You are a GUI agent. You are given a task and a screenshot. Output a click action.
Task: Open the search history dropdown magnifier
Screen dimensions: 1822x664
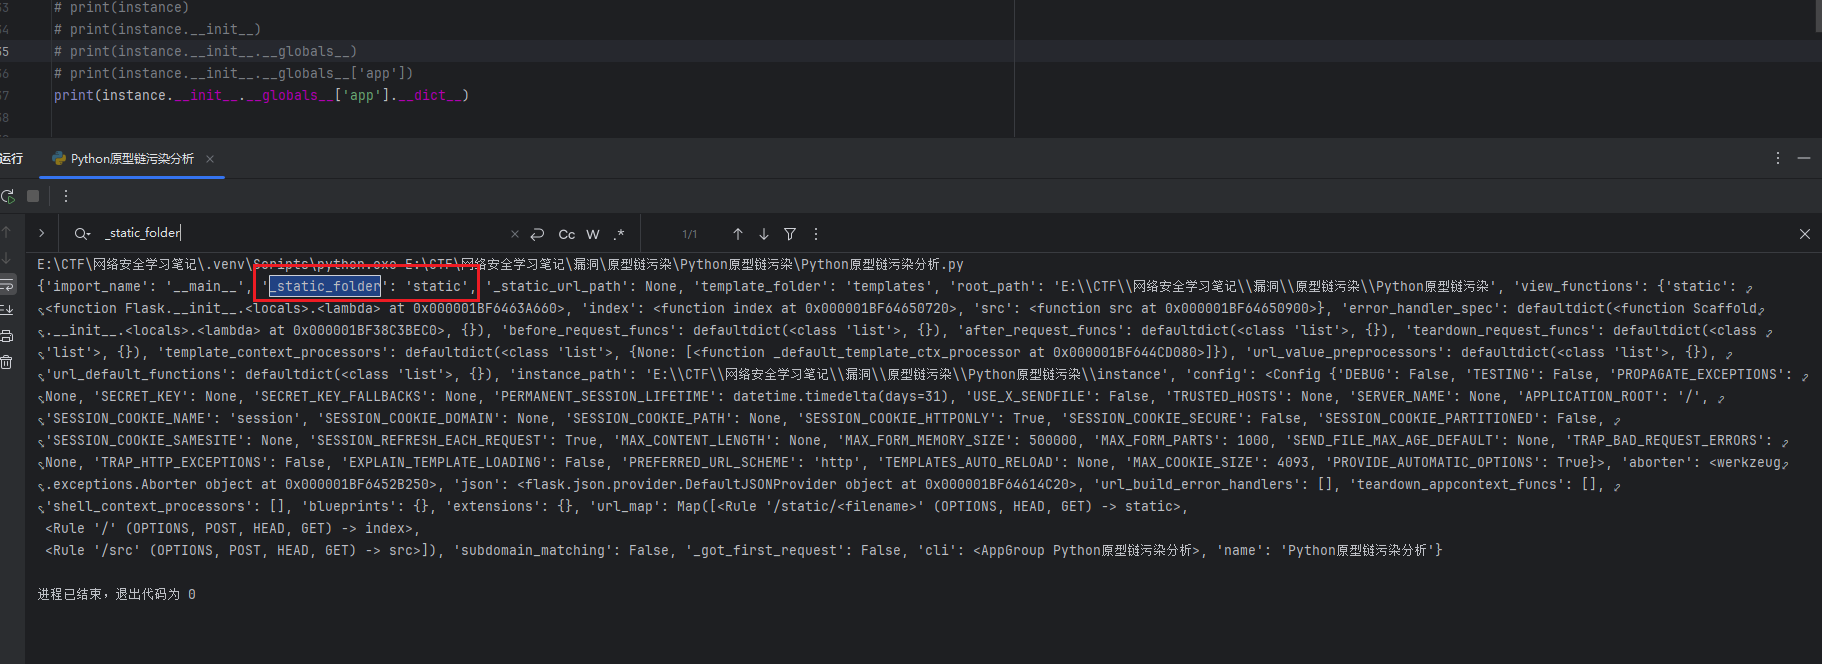click(82, 234)
